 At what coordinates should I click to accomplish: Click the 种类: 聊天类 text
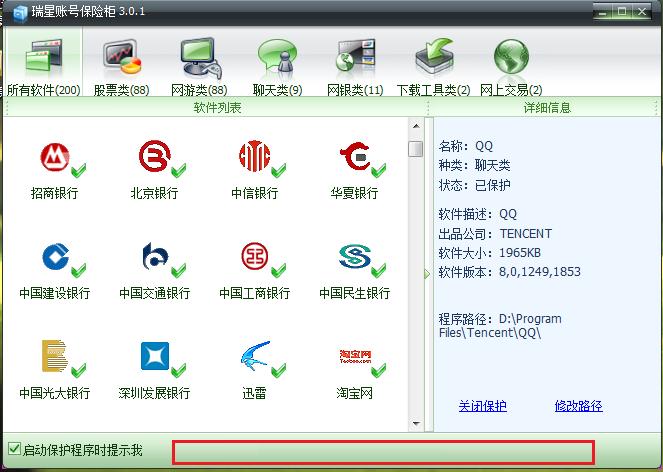[474, 165]
